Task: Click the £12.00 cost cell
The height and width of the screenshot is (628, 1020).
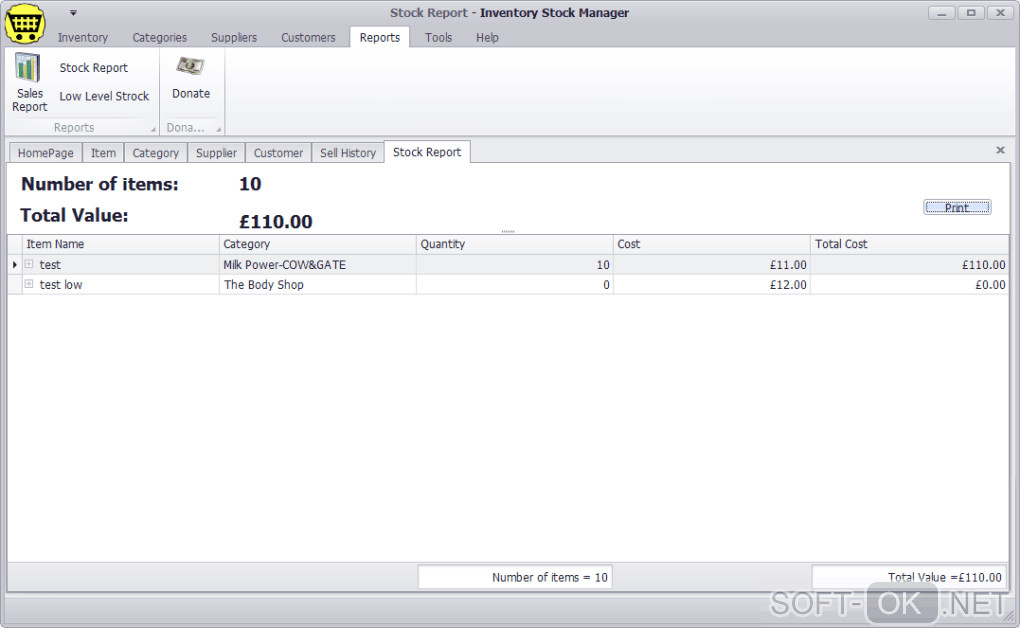Action: [712, 284]
